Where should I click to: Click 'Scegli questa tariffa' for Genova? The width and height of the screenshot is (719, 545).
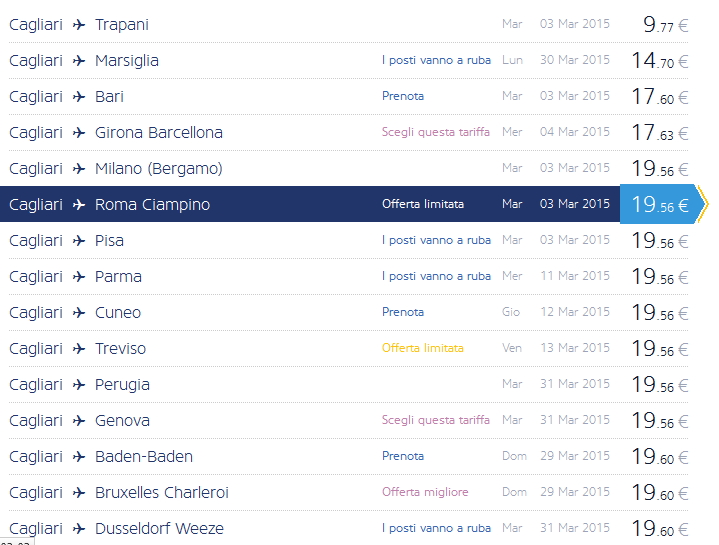[x=436, y=420]
